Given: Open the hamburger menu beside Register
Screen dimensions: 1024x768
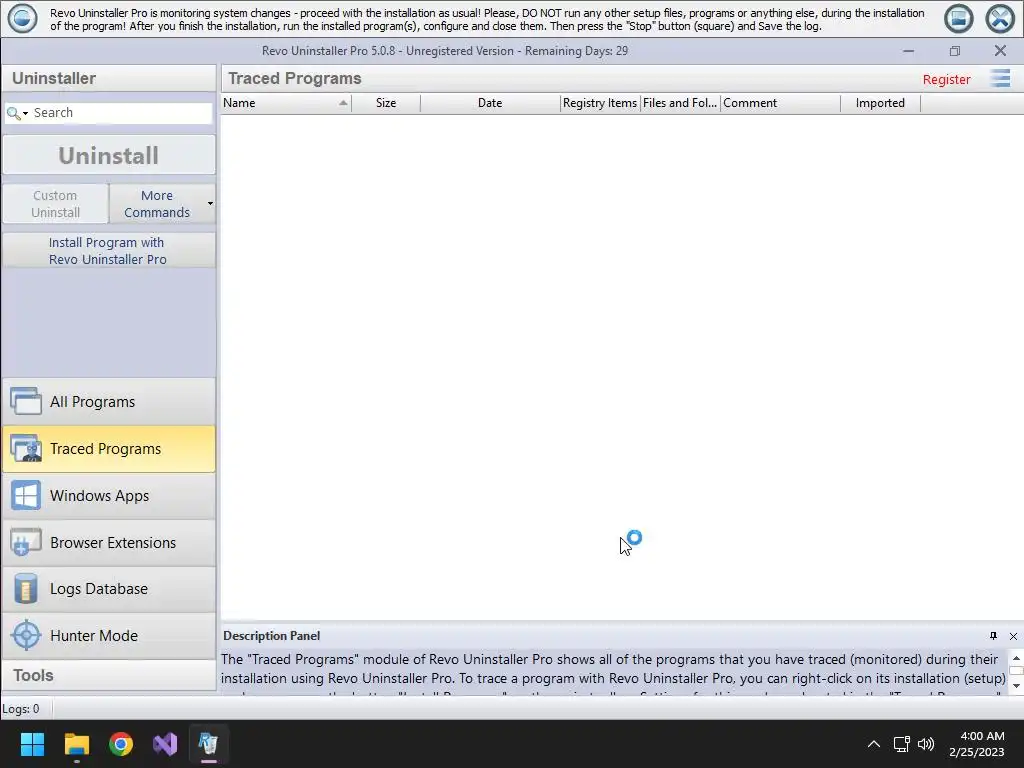Looking at the screenshot, I should tap(1000, 78).
